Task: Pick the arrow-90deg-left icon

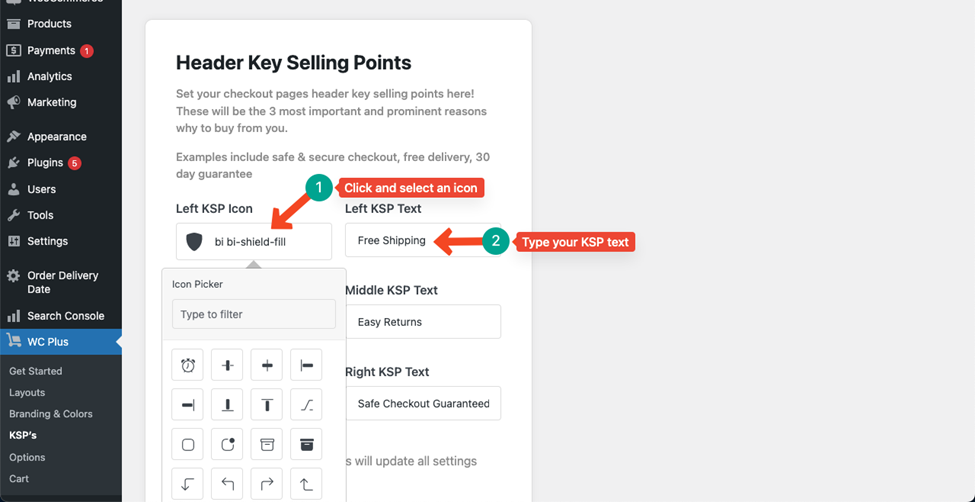Action: point(227,484)
